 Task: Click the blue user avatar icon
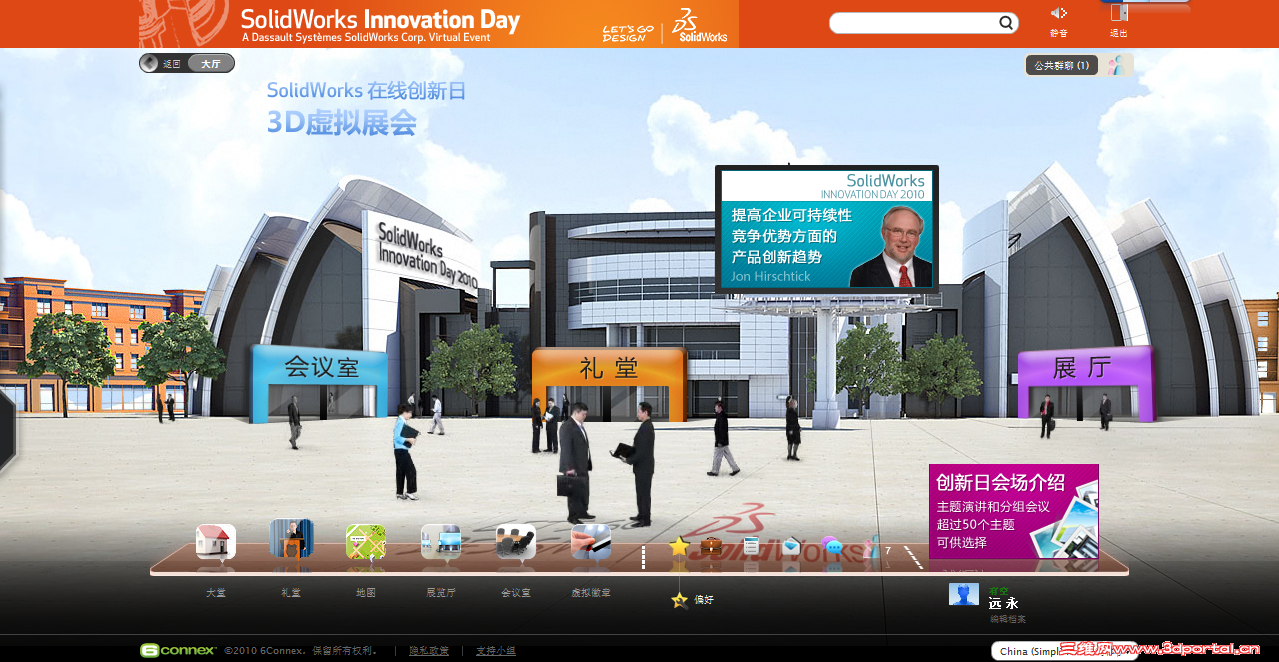[964, 594]
